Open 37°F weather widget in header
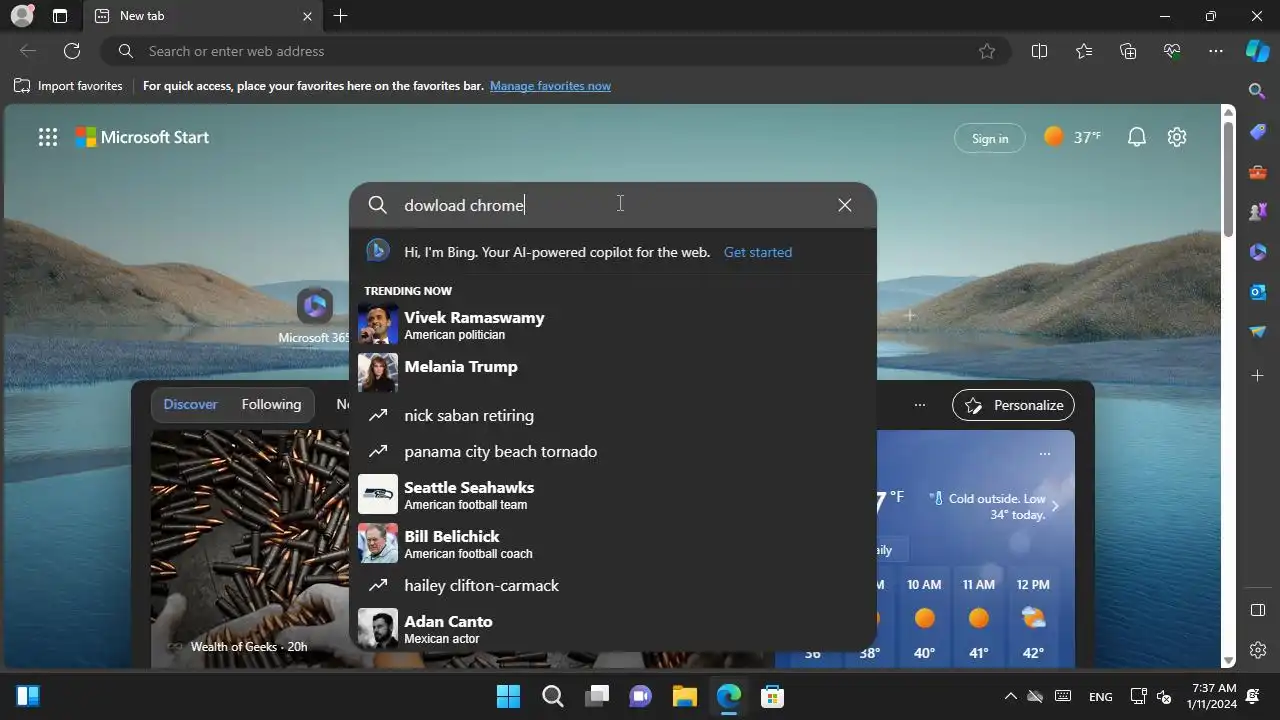The width and height of the screenshot is (1280, 720). click(x=1072, y=138)
